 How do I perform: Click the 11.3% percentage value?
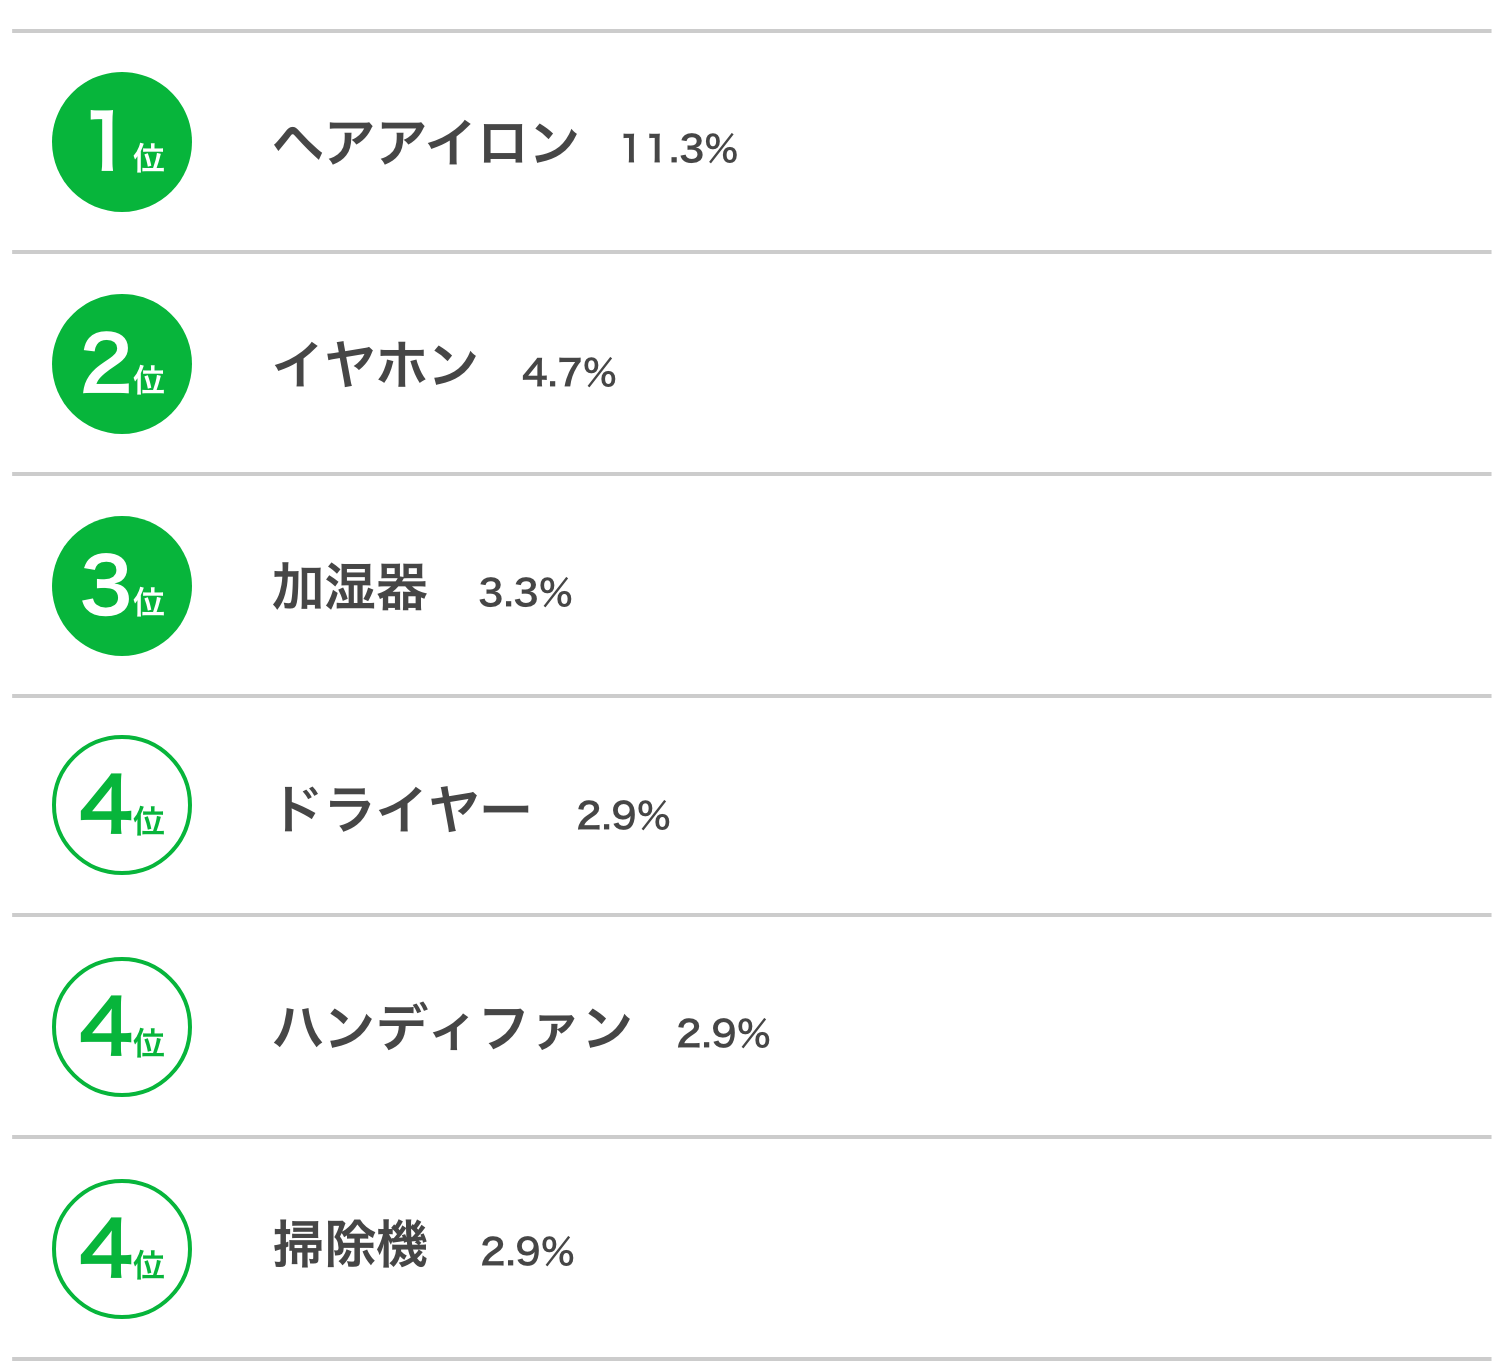[679, 149]
